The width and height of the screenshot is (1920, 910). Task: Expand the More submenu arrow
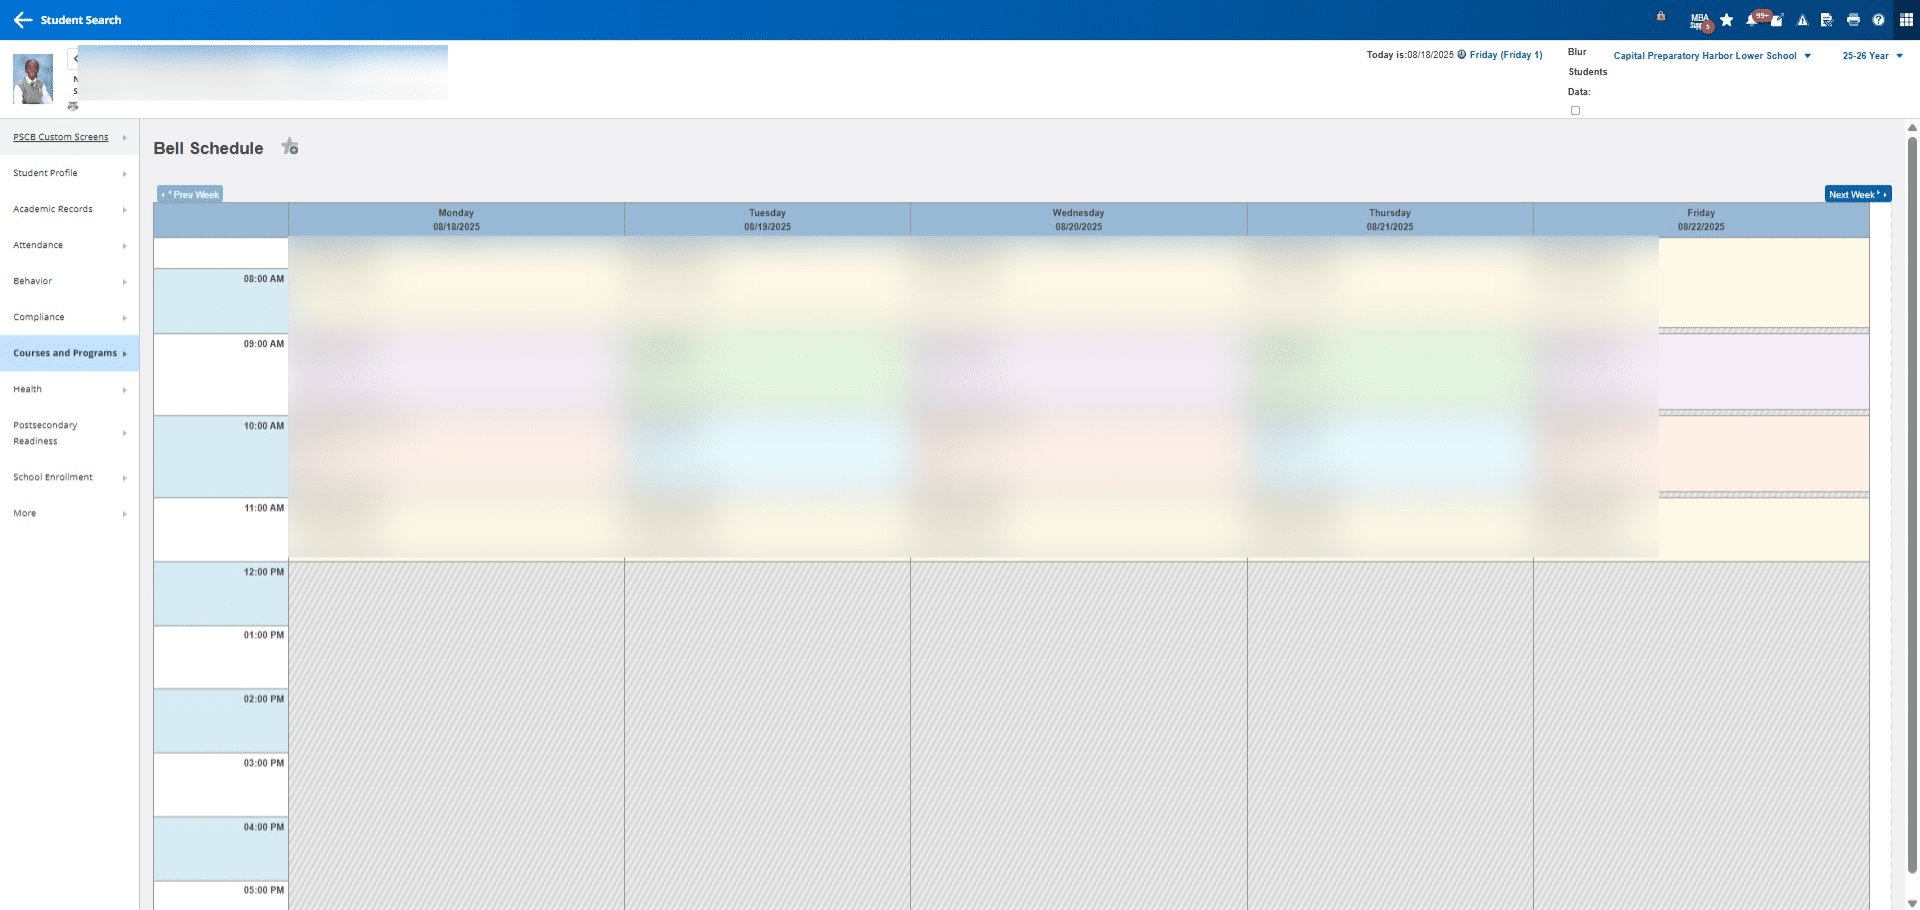pos(125,514)
